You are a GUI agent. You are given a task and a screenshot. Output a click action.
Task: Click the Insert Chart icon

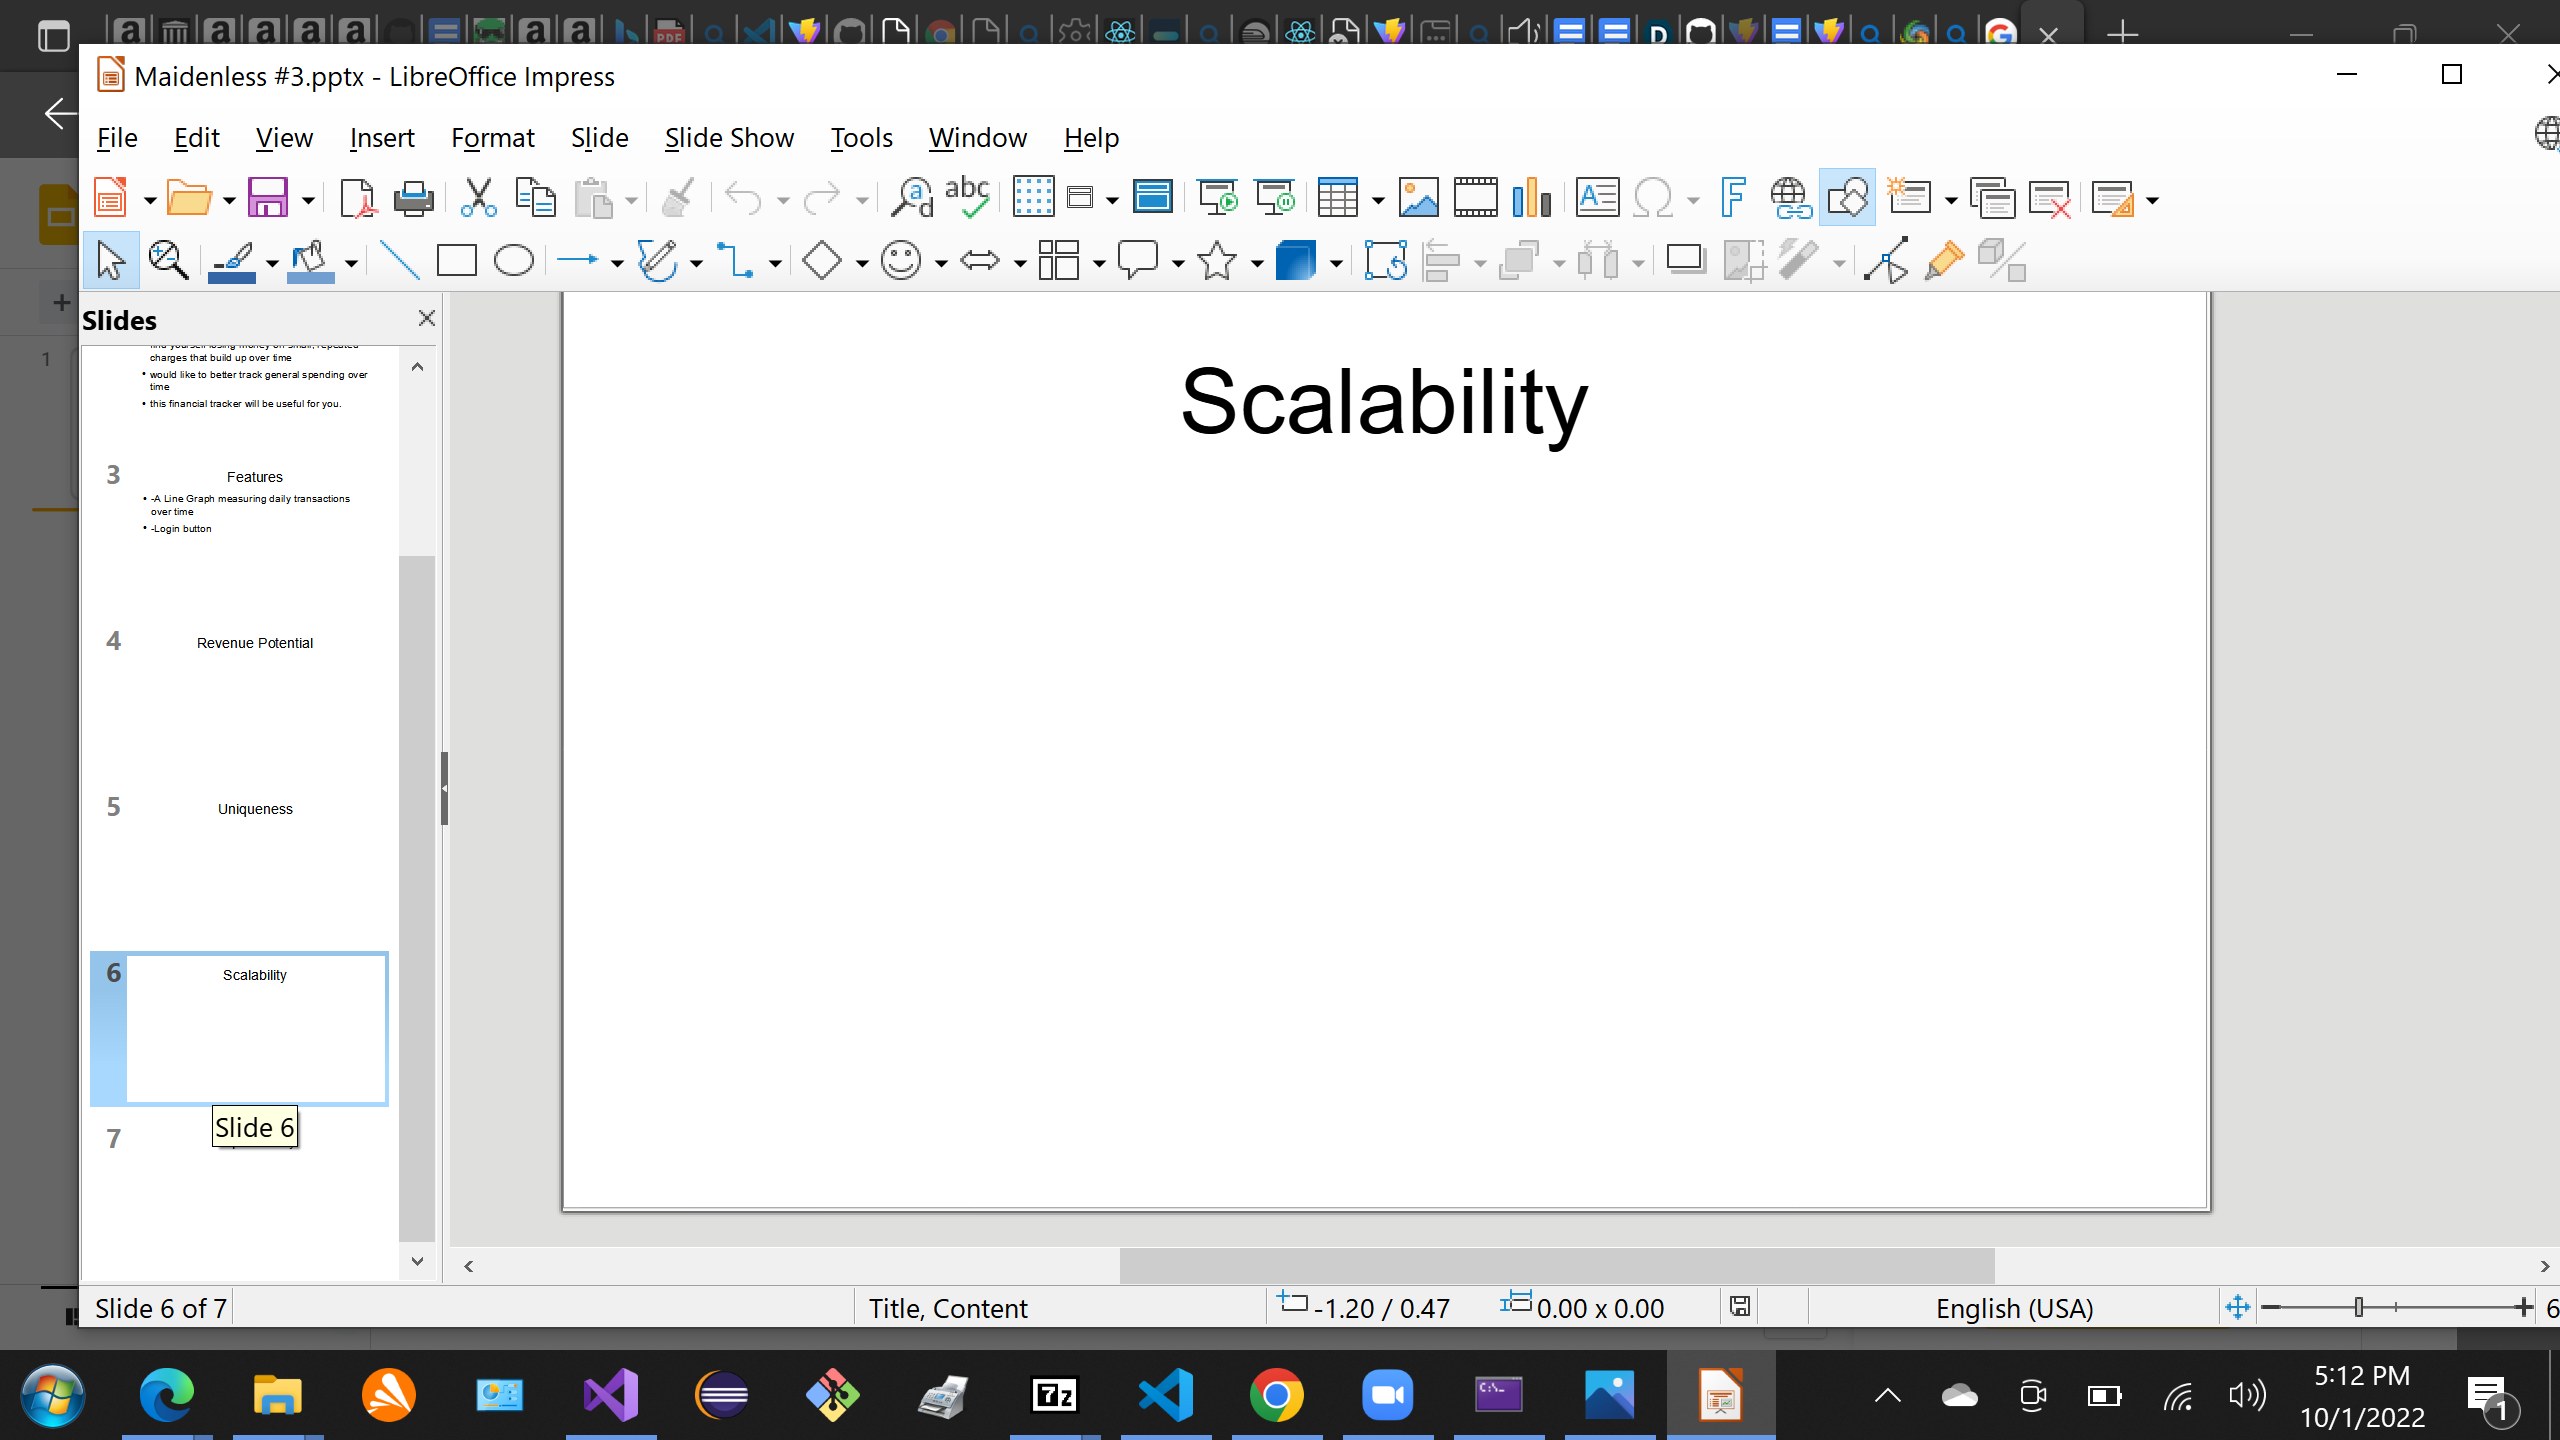pos(1531,198)
